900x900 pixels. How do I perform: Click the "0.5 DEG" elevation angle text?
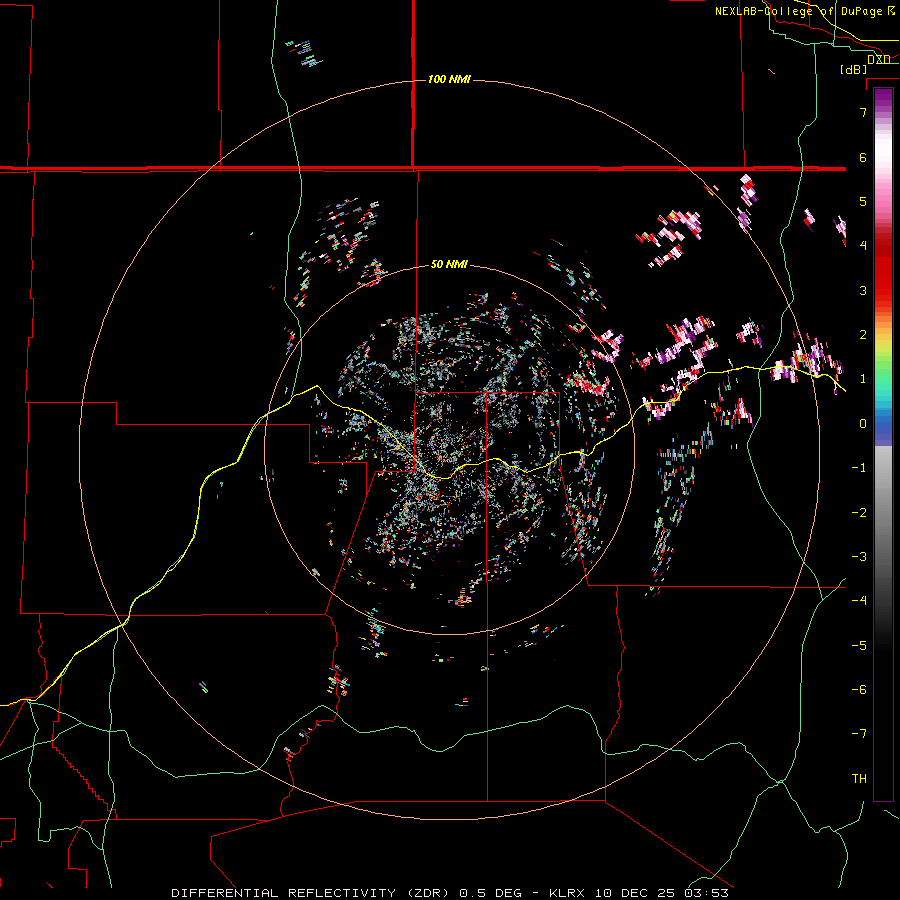(491, 893)
